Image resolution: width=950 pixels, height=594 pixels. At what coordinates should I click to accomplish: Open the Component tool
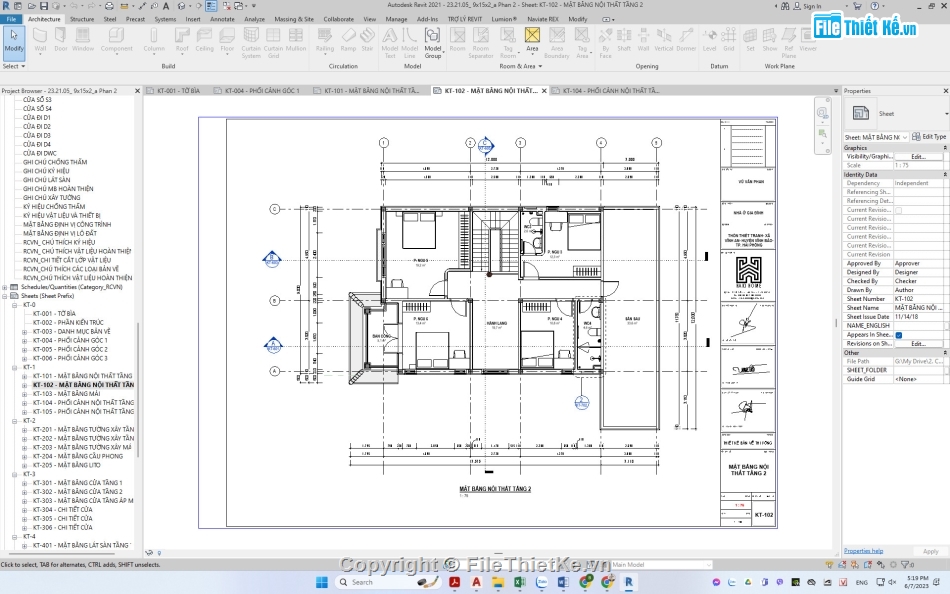click(116, 41)
